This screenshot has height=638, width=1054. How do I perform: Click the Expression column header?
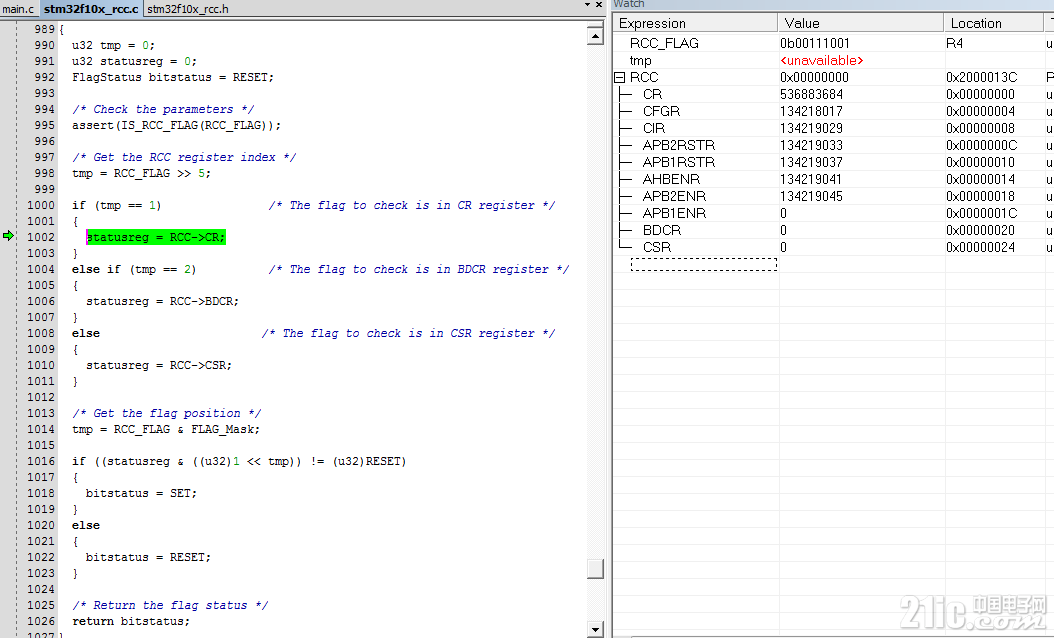click(695, 23)
